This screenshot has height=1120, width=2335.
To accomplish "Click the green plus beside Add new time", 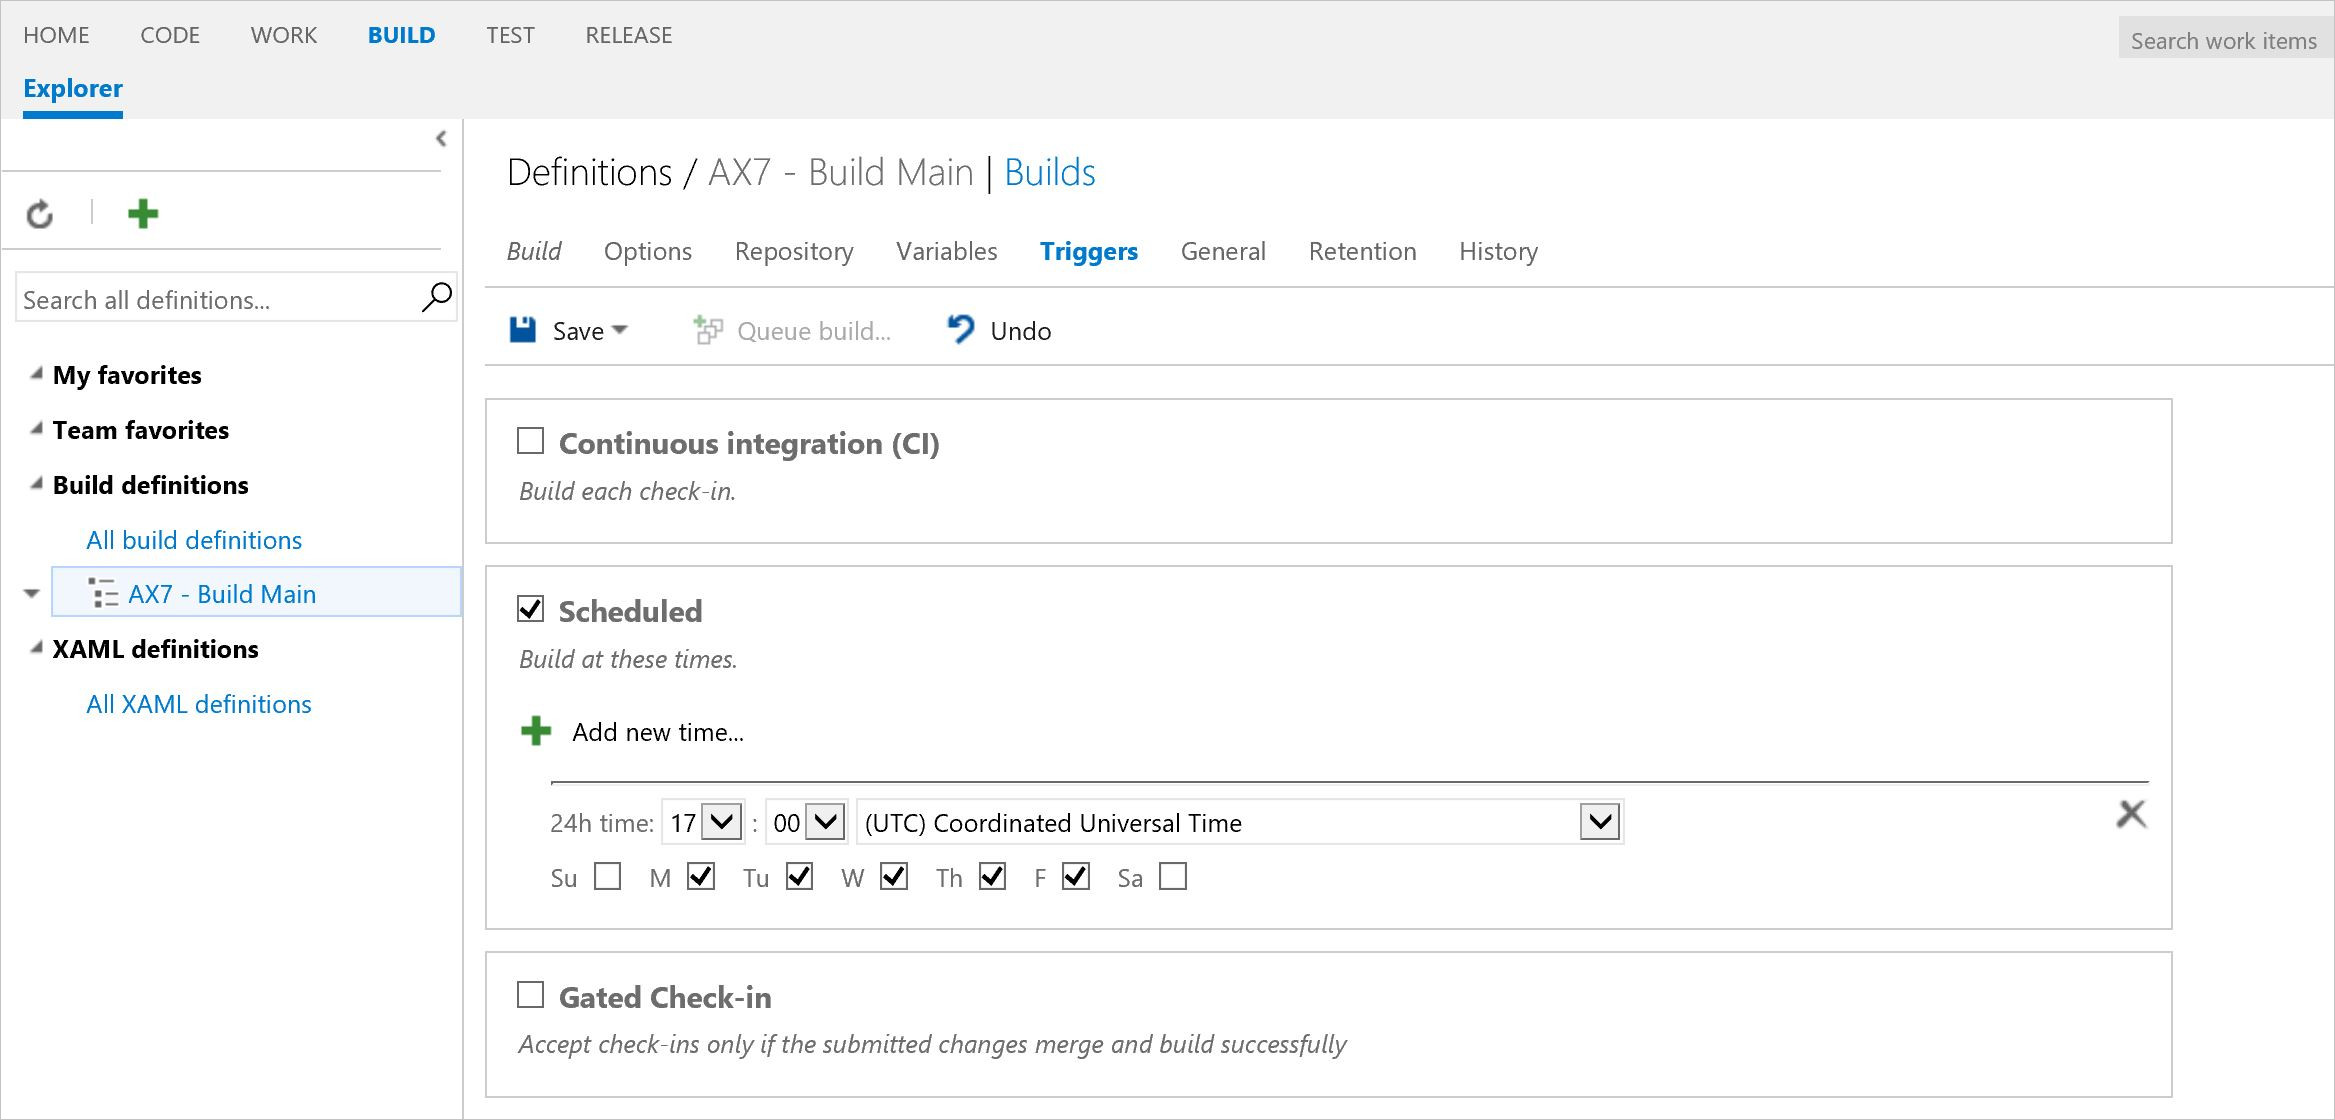I will tap(536, 731).
